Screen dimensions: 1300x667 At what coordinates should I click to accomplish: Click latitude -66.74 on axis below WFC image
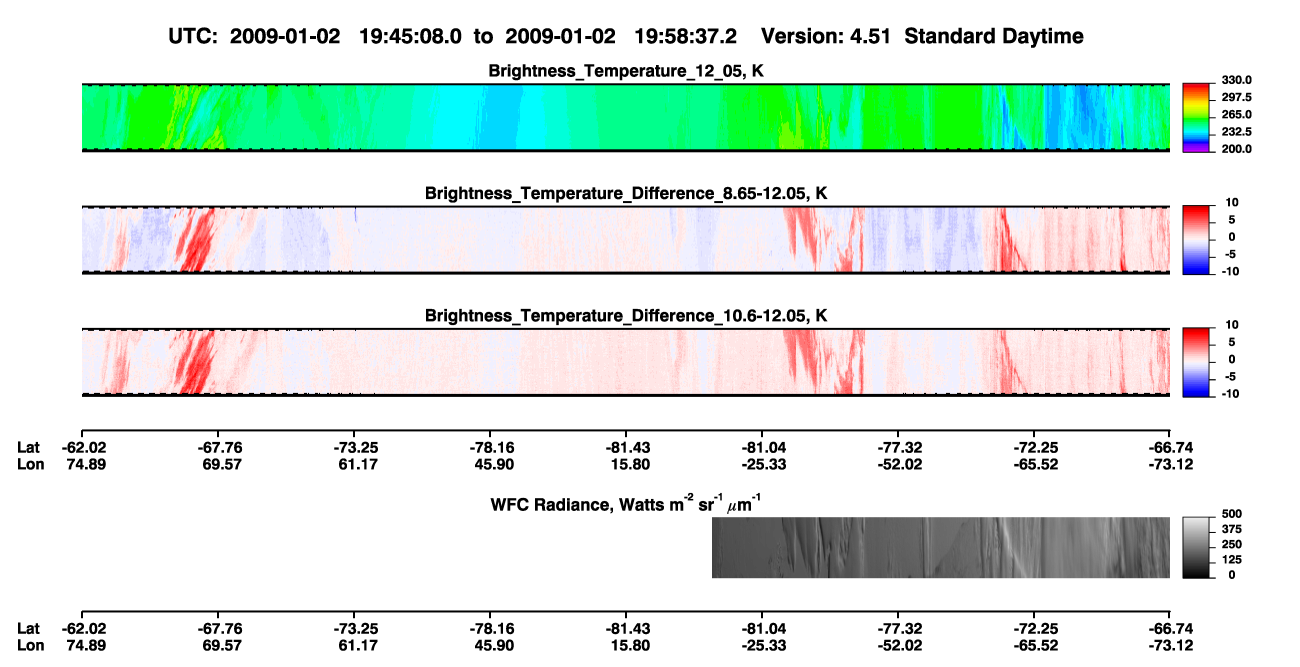point(1169,628)
